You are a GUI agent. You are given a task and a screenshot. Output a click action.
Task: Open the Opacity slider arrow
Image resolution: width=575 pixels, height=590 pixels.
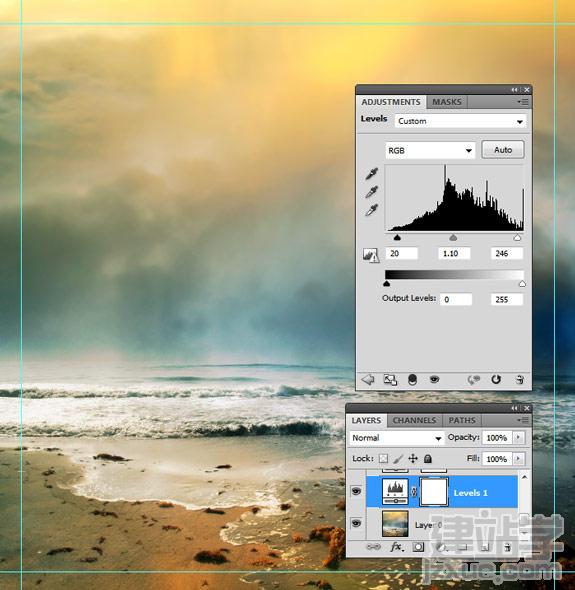pos(519,438)
